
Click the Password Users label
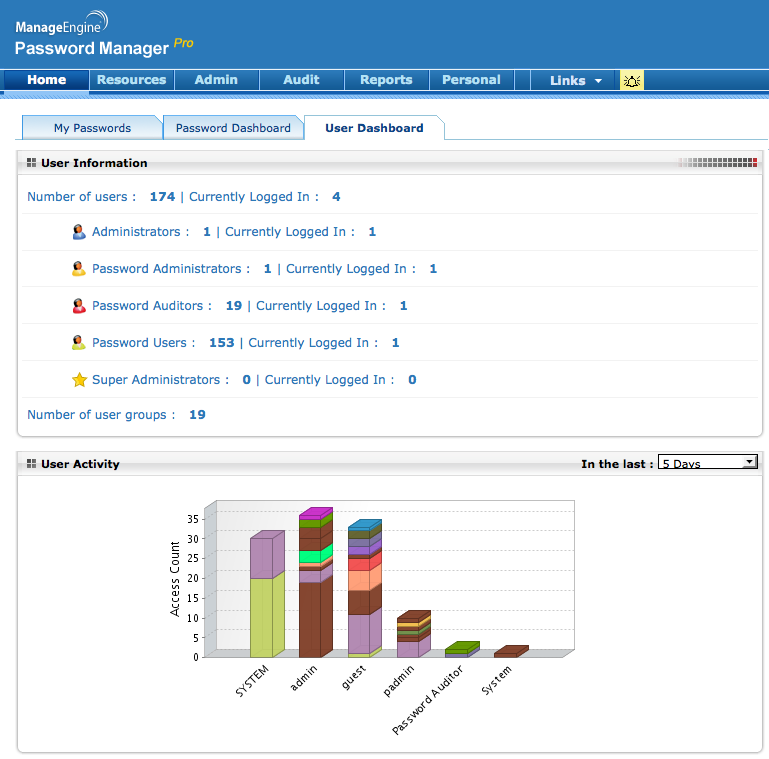coord(143,342)
